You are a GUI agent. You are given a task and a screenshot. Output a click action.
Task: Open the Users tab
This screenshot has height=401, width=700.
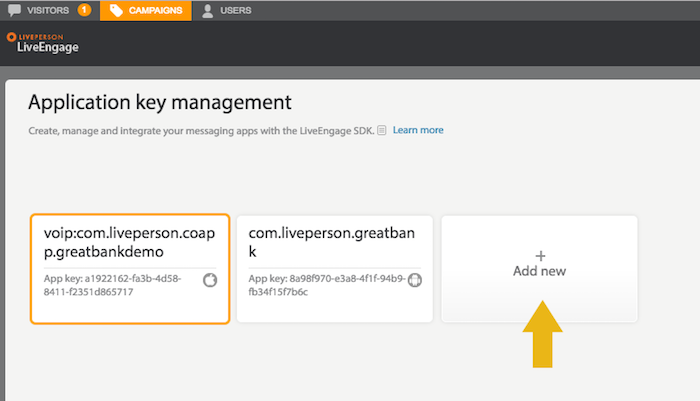coord(226,10)
